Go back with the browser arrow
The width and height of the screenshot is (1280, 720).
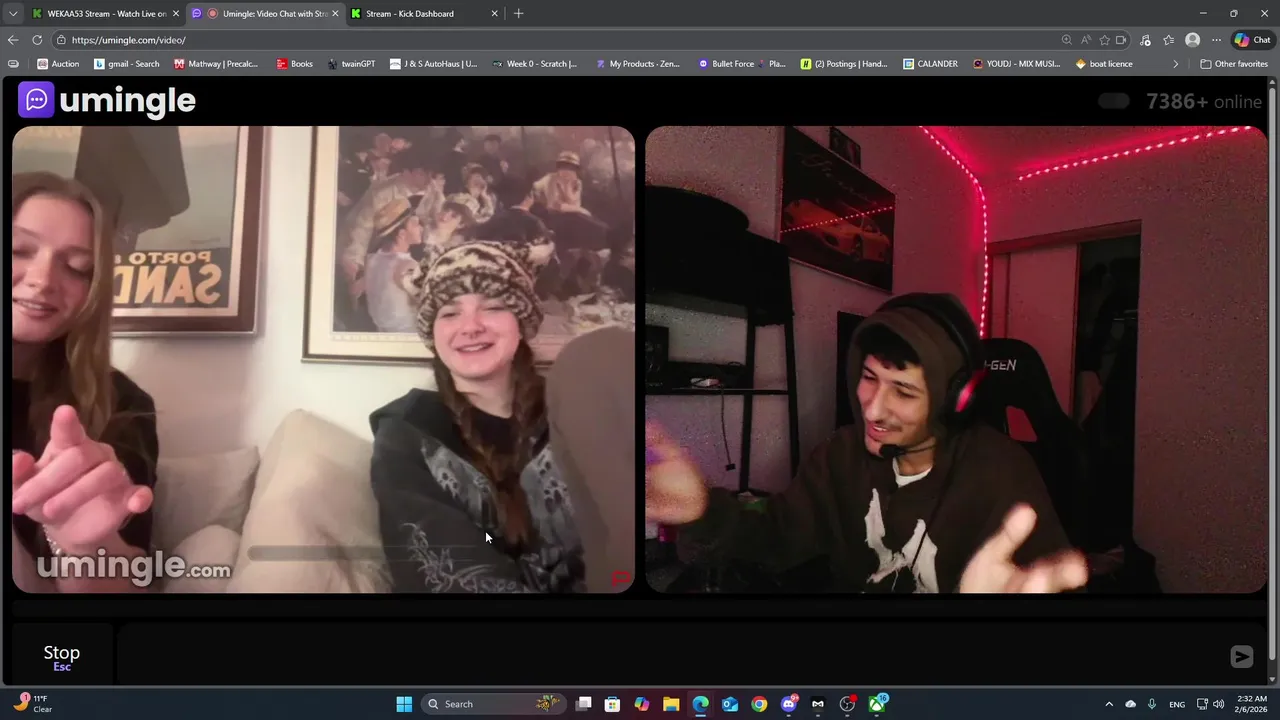click(13, 40)
